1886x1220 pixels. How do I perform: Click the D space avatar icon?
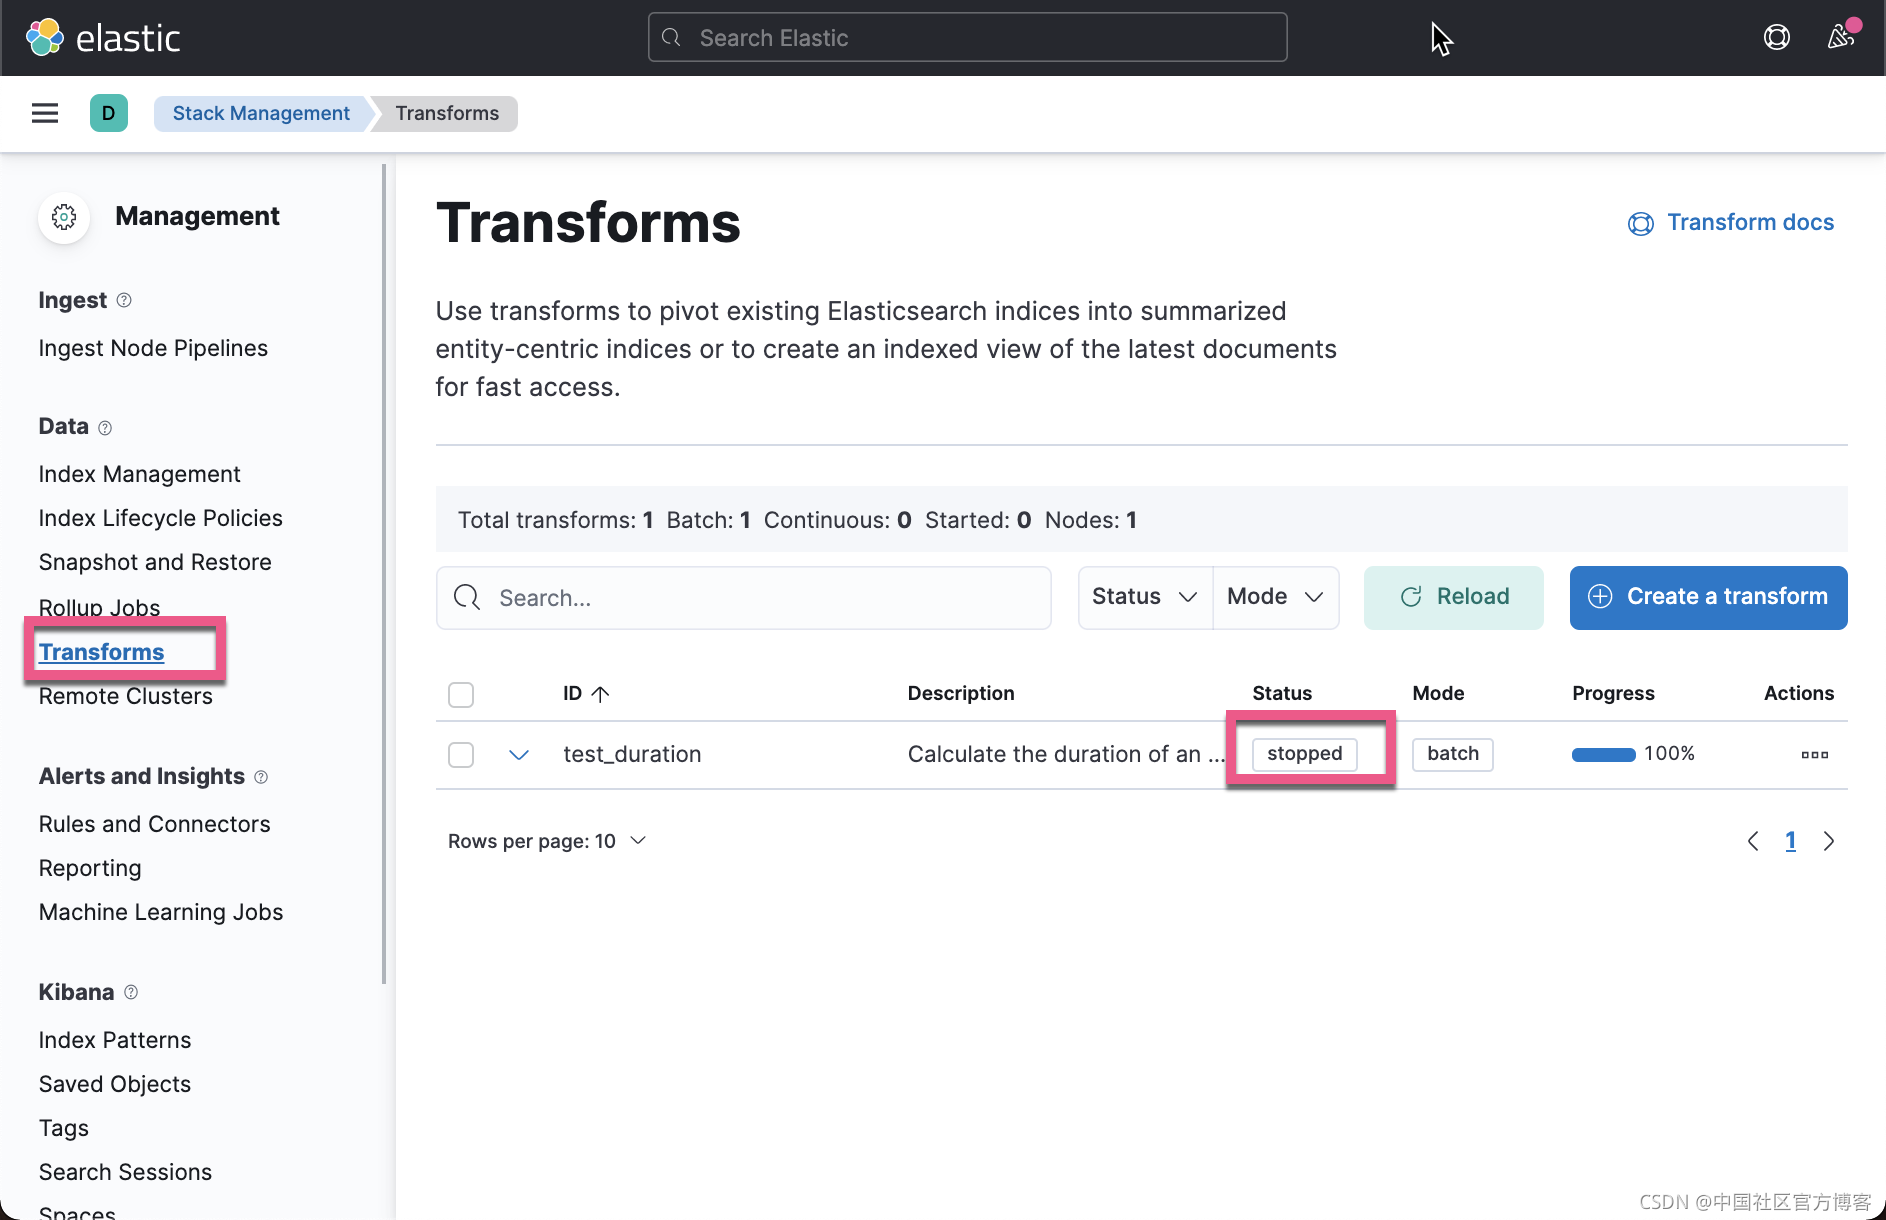108,113
